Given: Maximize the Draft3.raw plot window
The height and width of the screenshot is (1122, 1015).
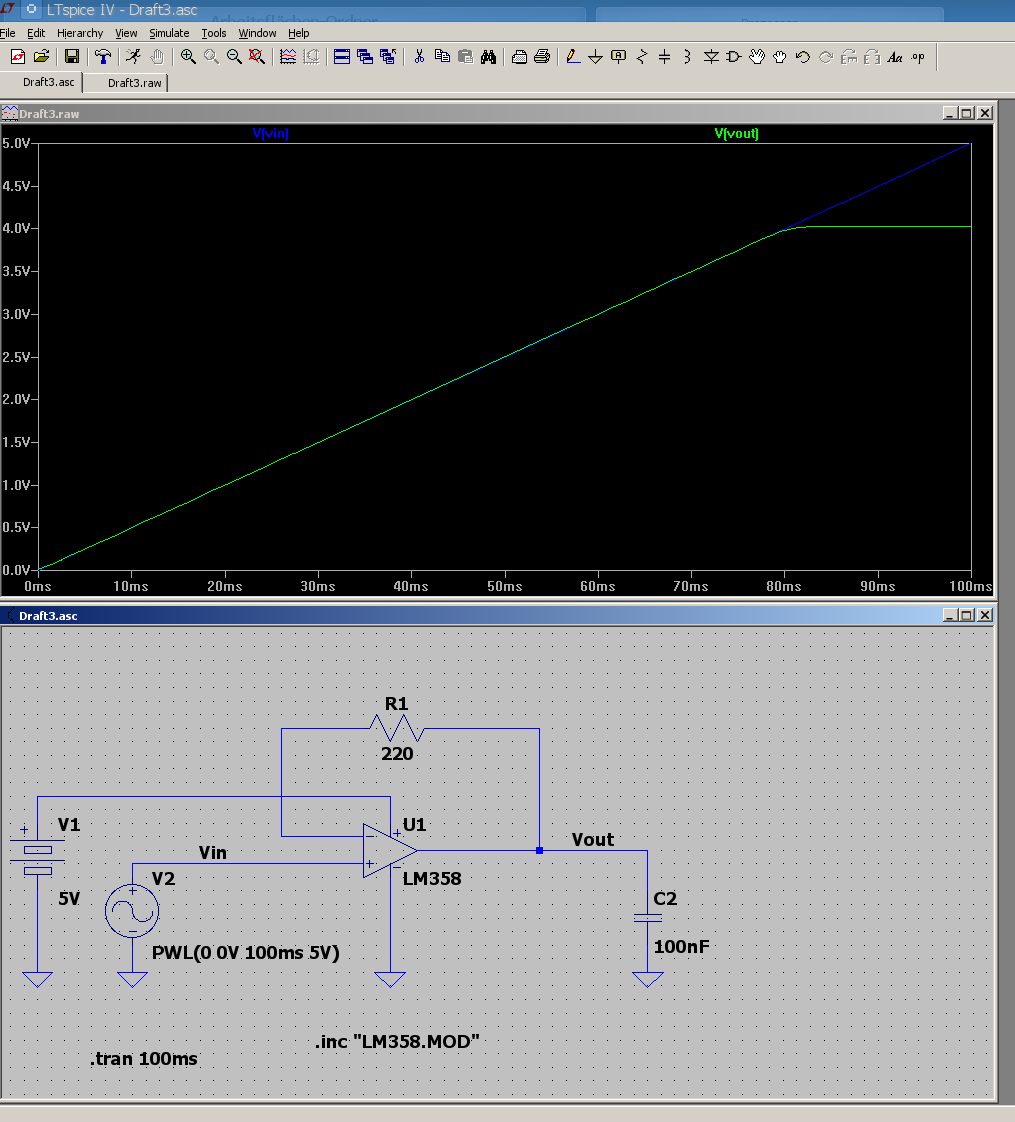Looking at the screenshot, I should (966, 113).
